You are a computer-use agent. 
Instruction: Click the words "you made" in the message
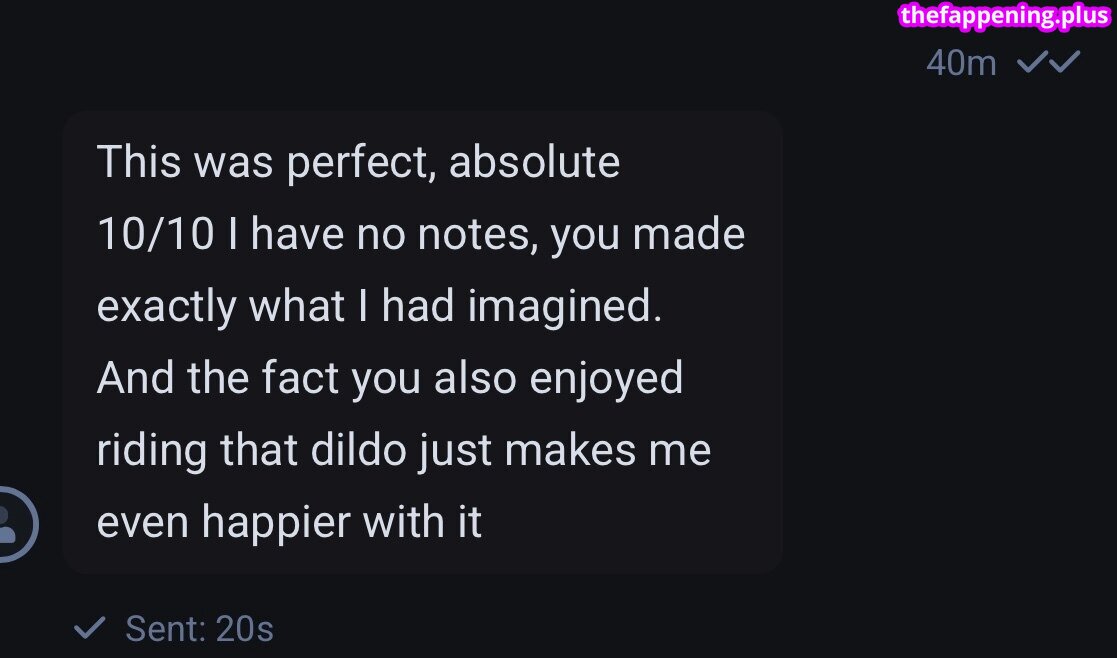point(647,234)
